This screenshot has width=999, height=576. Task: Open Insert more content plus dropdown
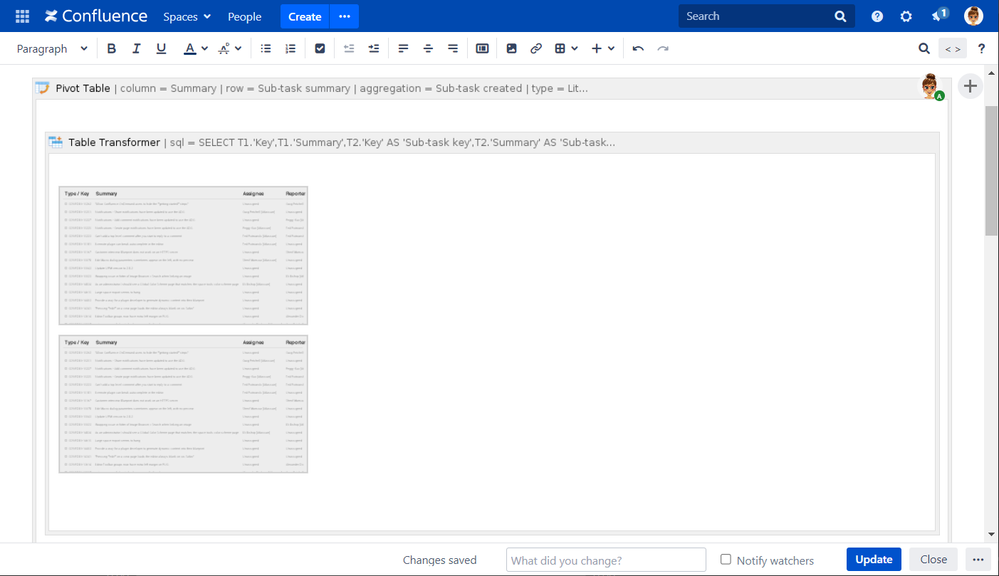tap(602, 48)
